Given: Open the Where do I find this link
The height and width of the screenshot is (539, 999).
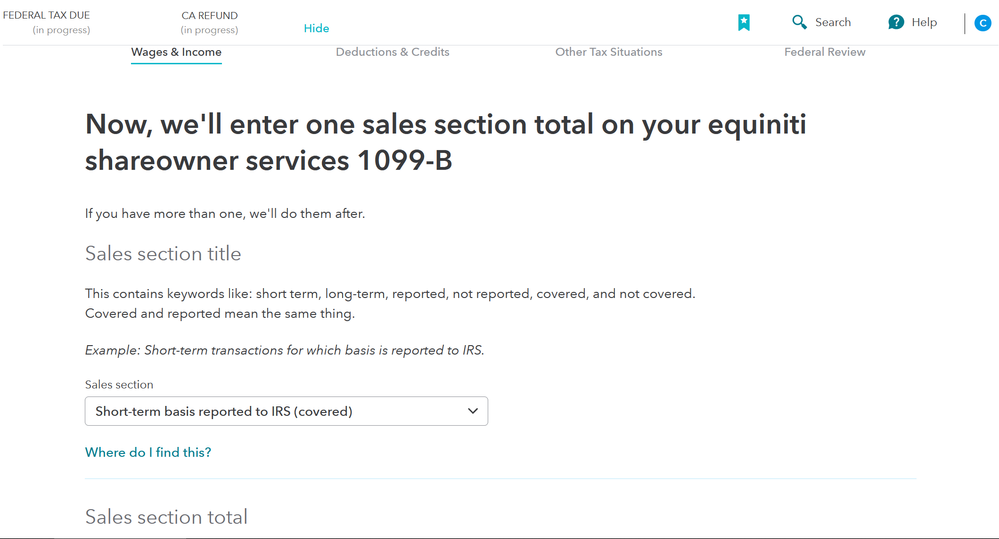Looking at the screenshot, I should (148, 452).
